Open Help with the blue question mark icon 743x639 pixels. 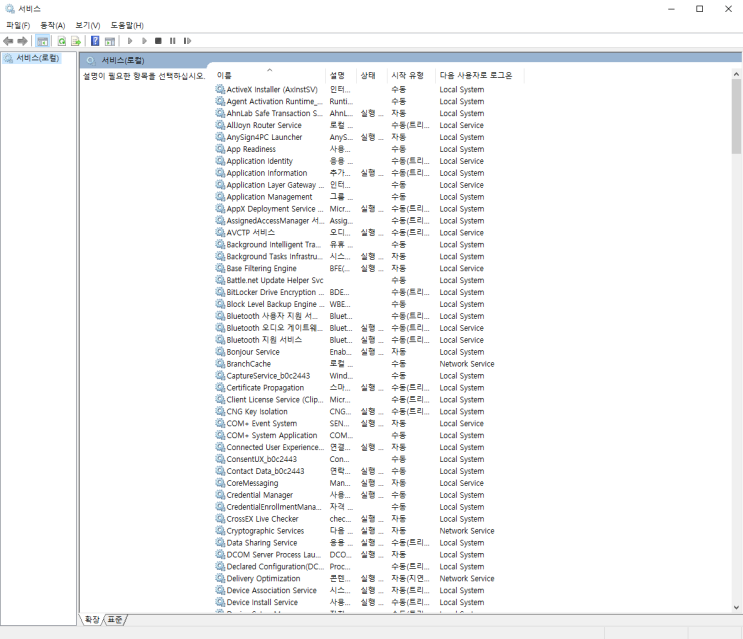(x=95, y=41)
